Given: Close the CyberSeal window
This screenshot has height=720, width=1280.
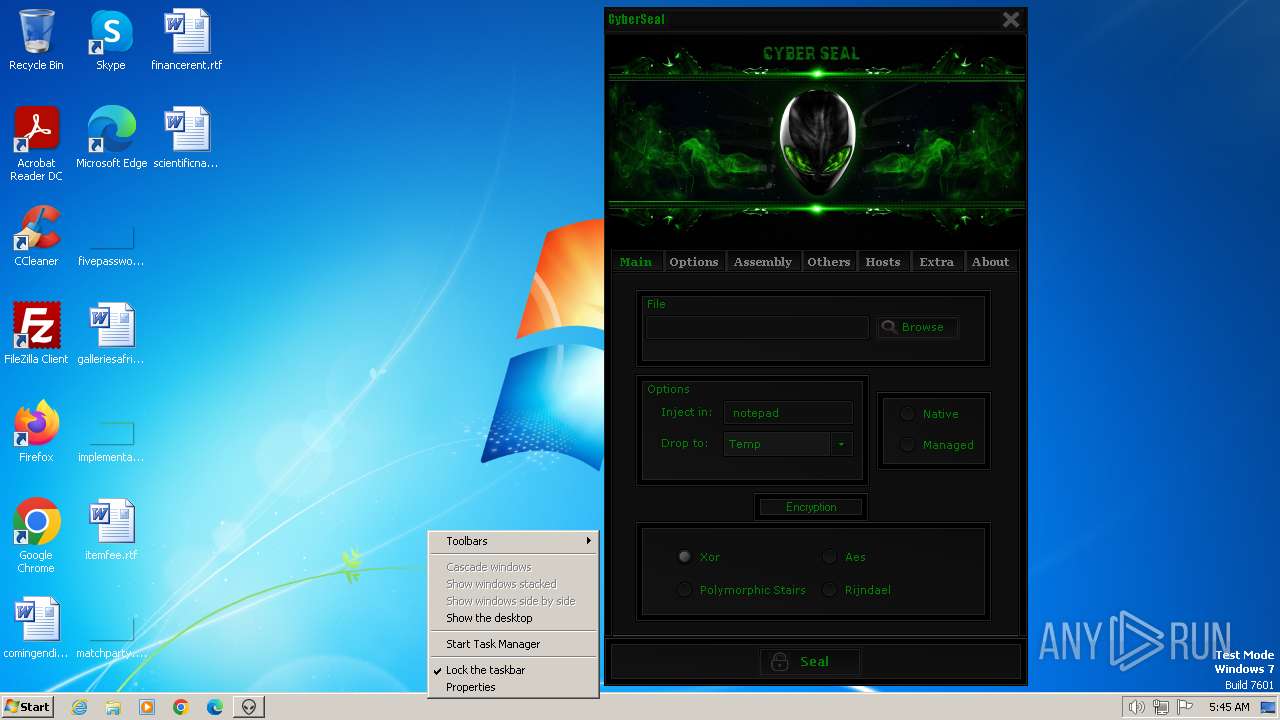Looking at the screenshot, I should [x=1011, y=19].
